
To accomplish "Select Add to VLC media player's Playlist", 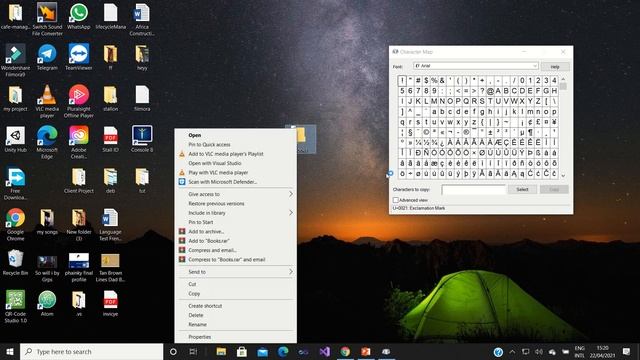I will (x=236, y=154).
